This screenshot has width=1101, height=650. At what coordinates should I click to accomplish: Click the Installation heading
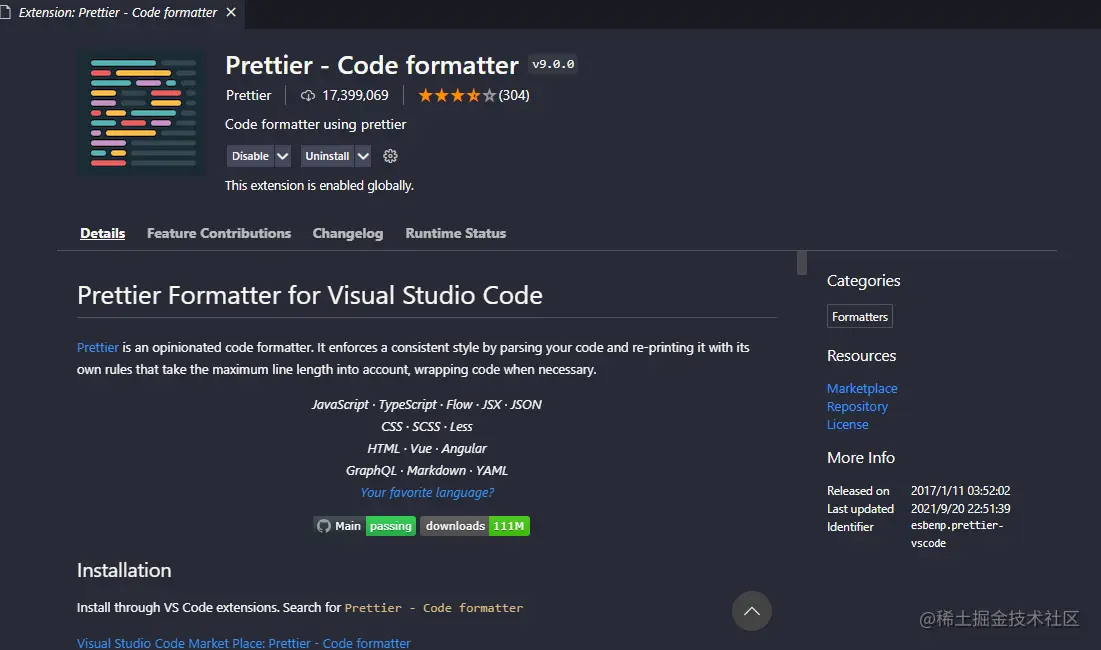124,570
